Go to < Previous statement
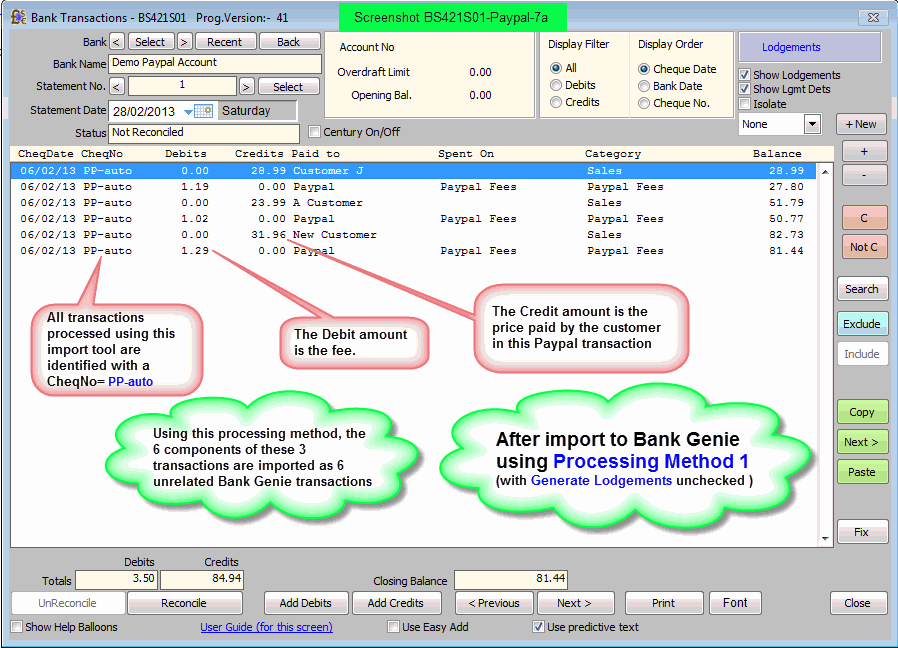The image size is (898, 648). (494, 603)
